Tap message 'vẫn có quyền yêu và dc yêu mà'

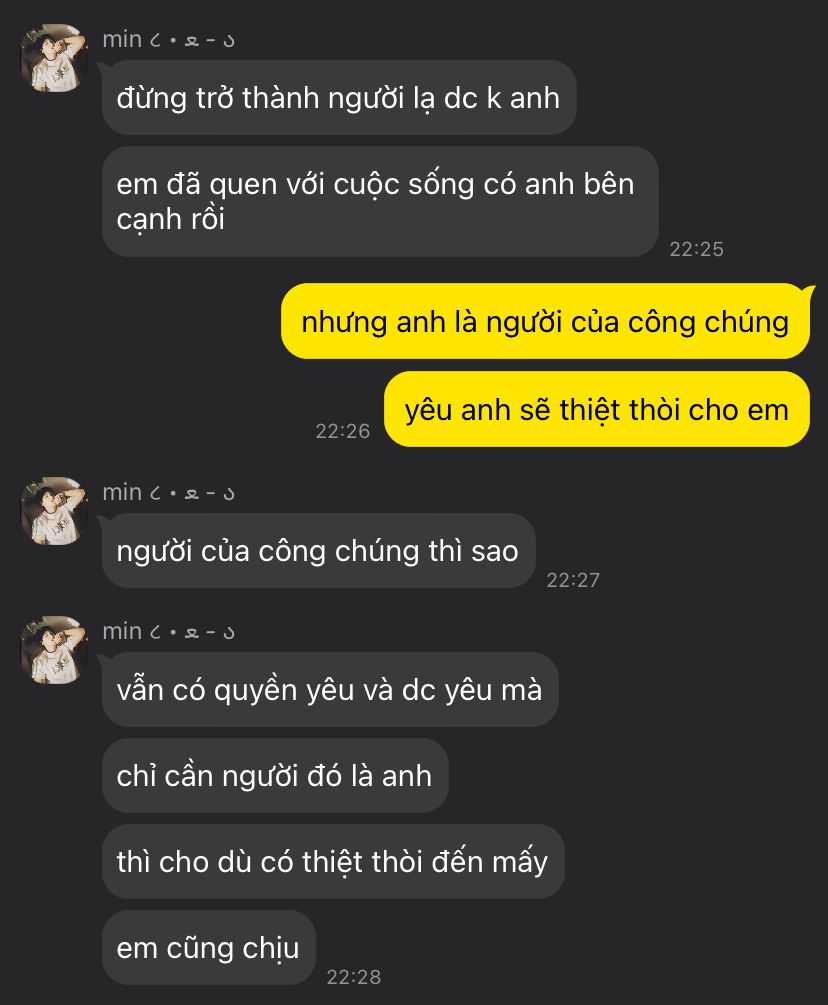[330, 690]
